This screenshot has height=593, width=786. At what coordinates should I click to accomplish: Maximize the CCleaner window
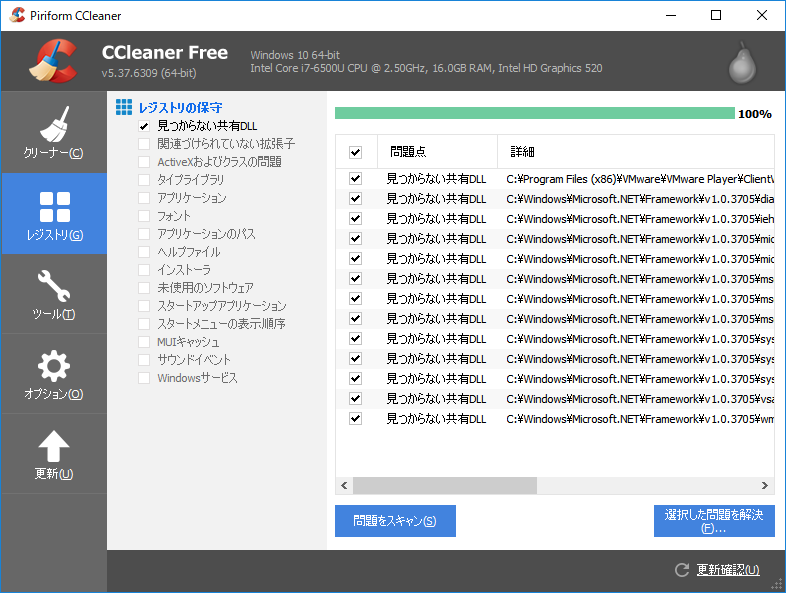pyautogui.click(x=716, y=16)
